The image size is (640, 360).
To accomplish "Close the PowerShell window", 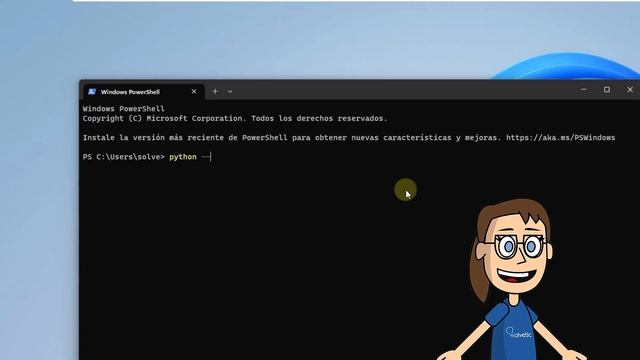I will click(x=630, y=89).
